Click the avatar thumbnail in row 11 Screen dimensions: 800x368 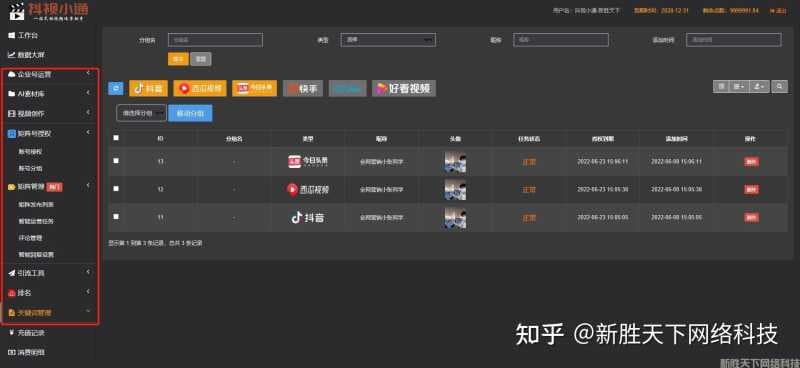(455, 217)
